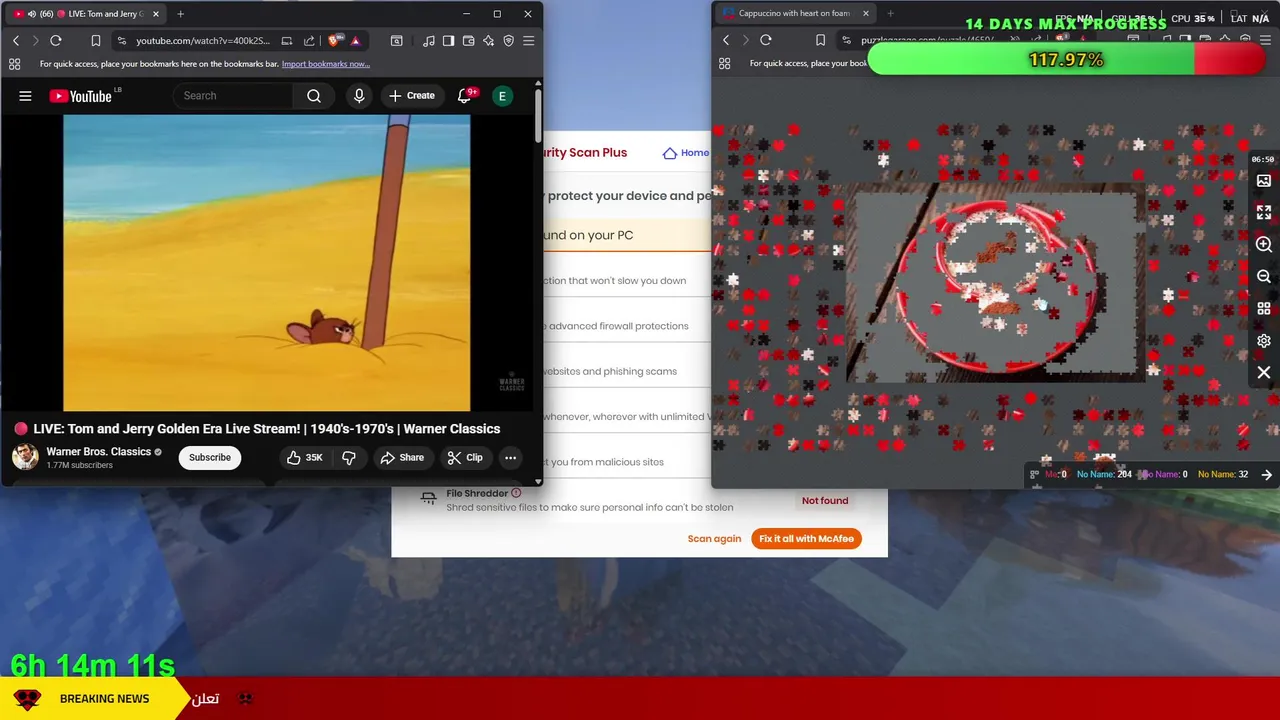Select the Cappuccino with heart on foam tab
The image size is (1280, 720).
pos(794,13)
